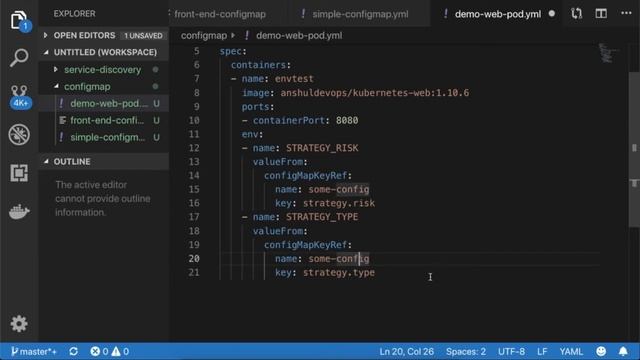Image resolution: width=640 pixels, height=360 pixels.
Task: Open front-end-confi... file in explorer tree
Action: point(107,120)
